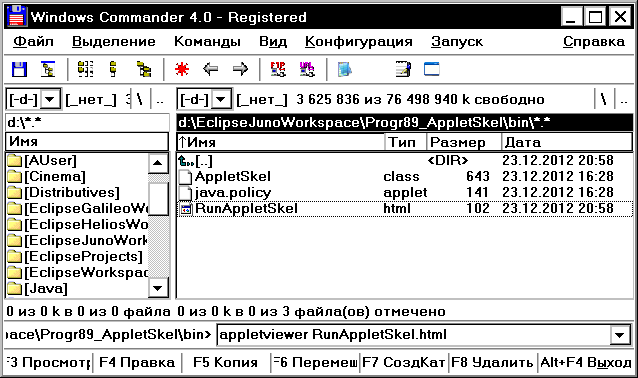638x378 pixels.
Task: Click the up-arrow parent directory icon [..]
Action: click(186, 161)
